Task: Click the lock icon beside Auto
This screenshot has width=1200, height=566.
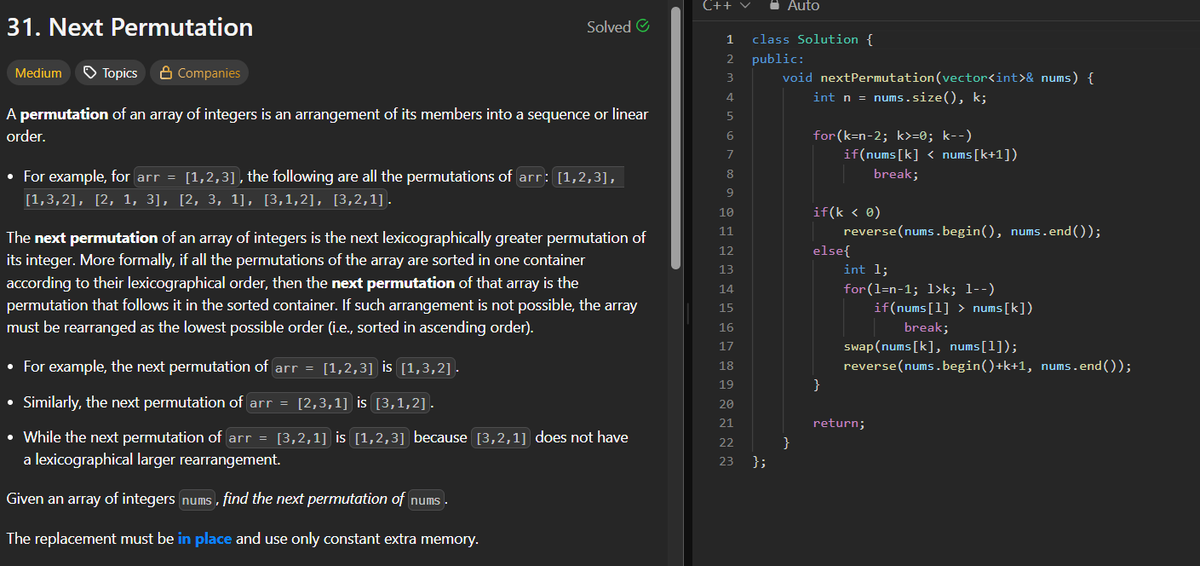Action: point(774,5)
